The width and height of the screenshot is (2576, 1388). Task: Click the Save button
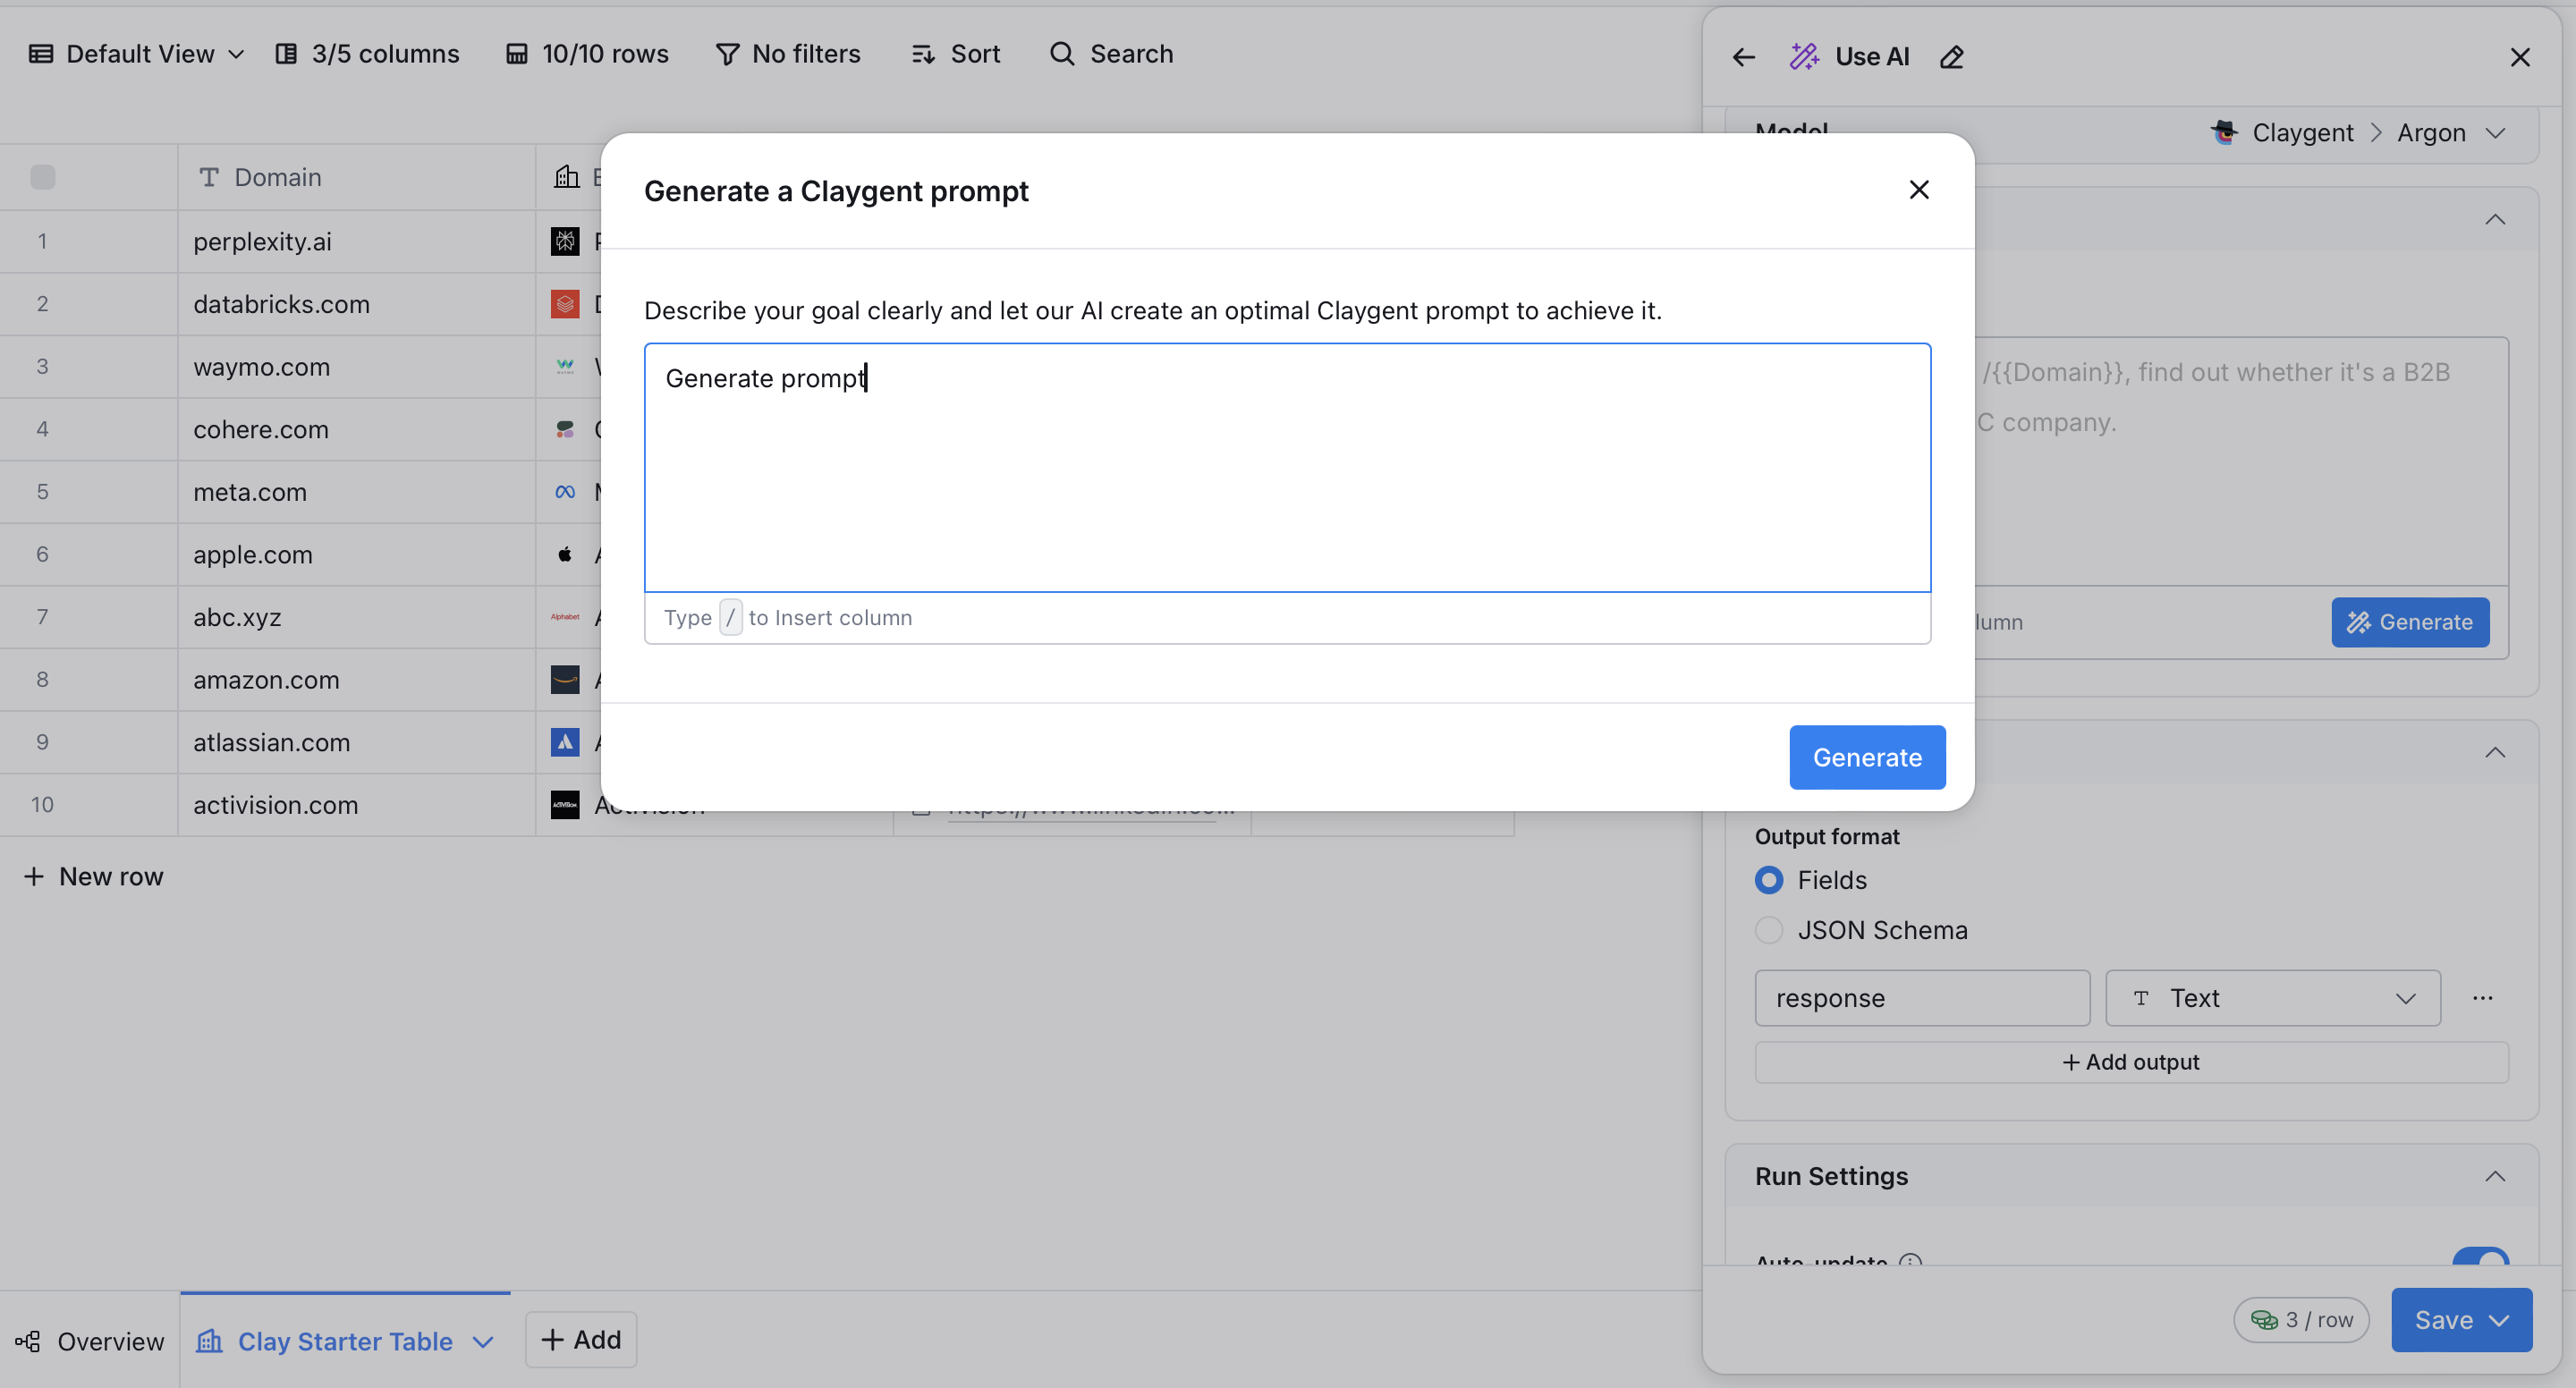(x=2461, y=1320)
